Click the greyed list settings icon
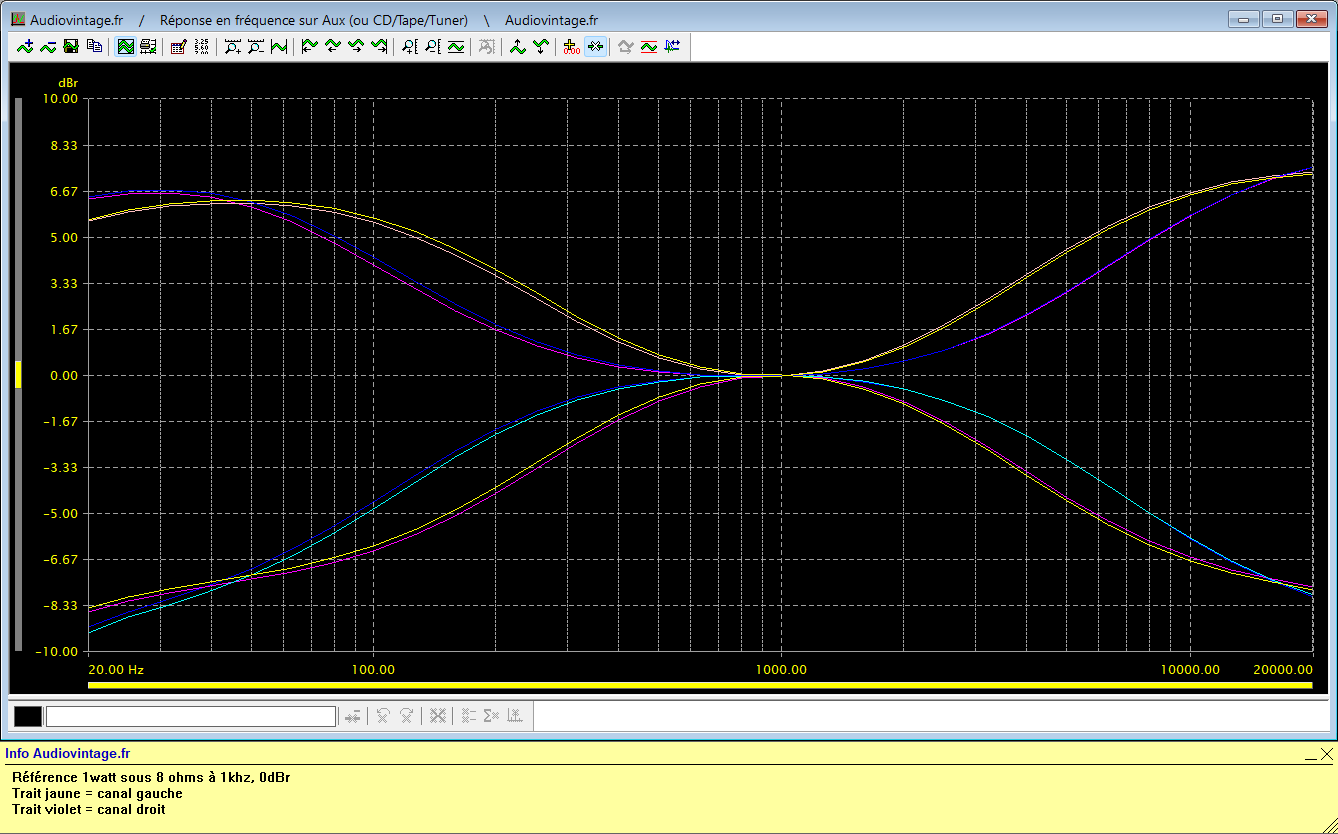The height and width of the screenshot is (834, 1338). [468, 716]
